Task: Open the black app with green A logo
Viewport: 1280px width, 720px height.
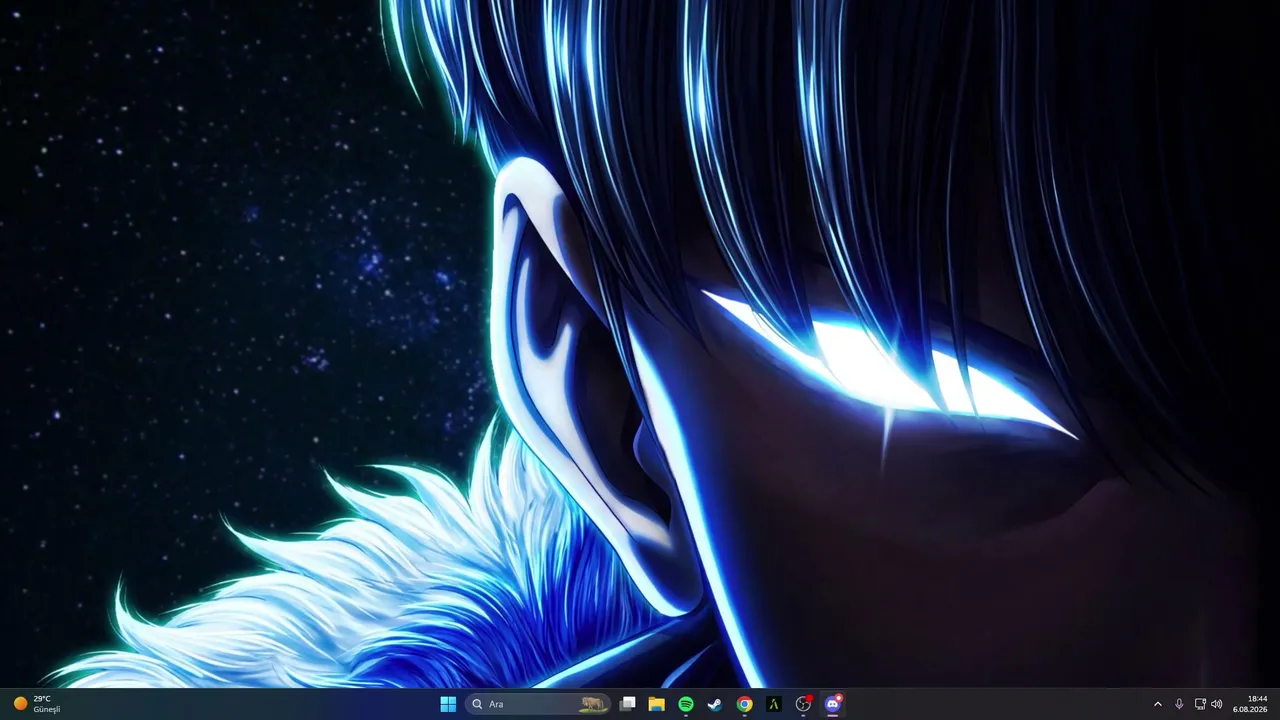Action: [x=773, y=704]
